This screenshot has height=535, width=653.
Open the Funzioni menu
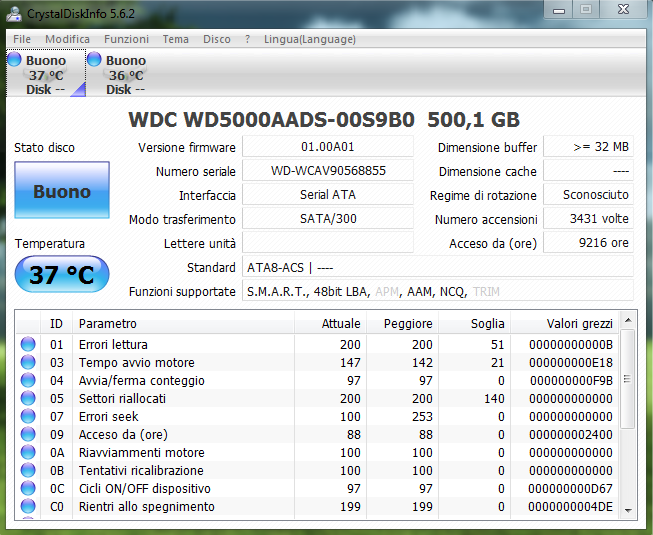(126, 39)
